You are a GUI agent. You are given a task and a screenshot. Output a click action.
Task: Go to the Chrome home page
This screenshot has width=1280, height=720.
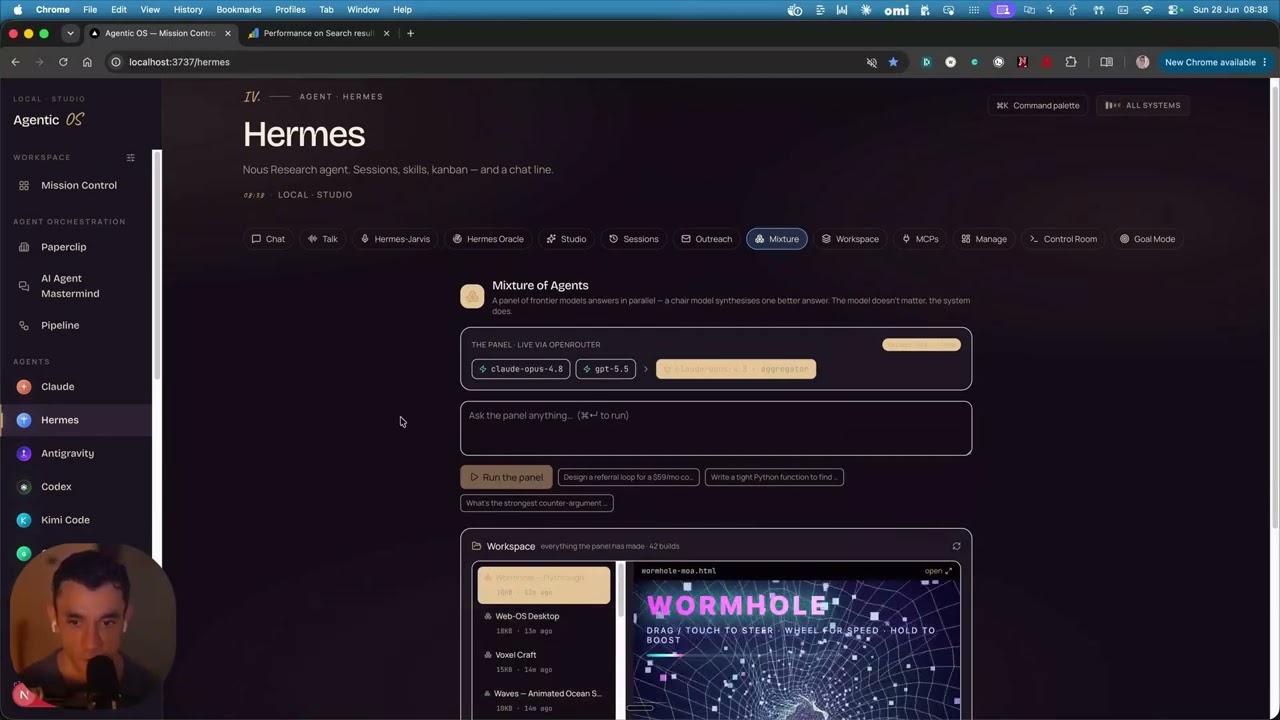click(x=87, y=62)
